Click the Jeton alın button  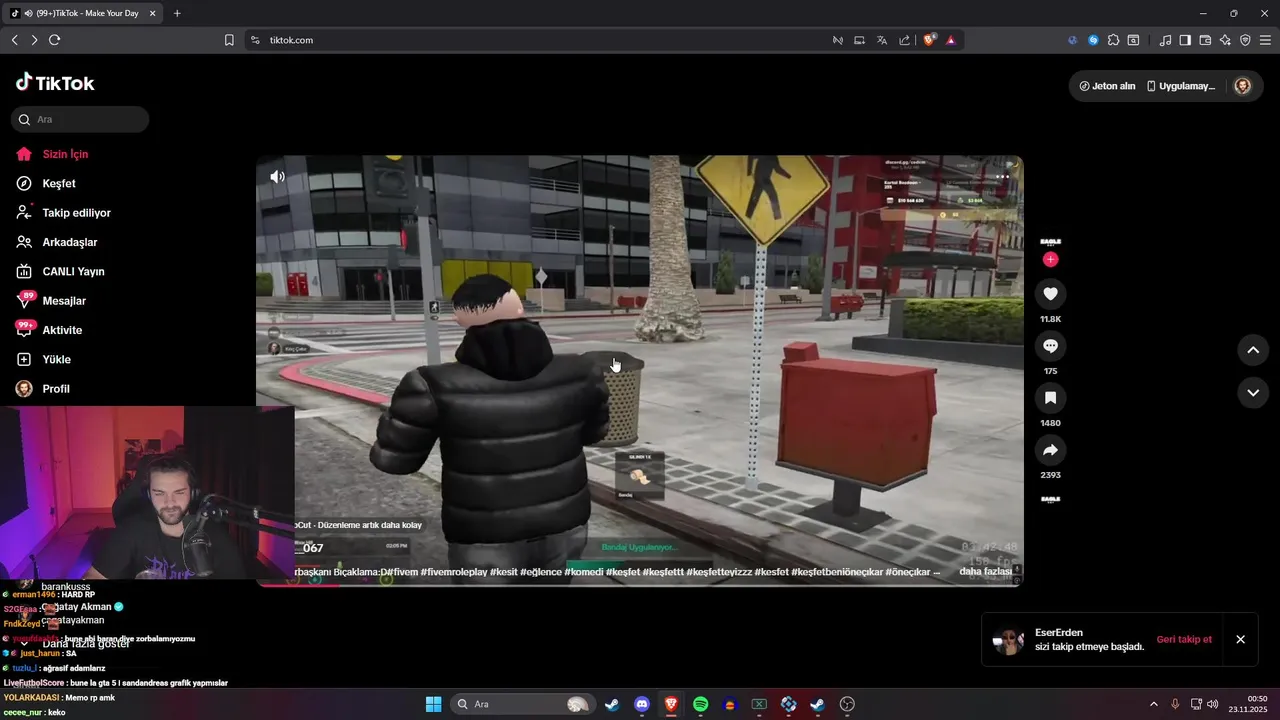pyautogui.click(x=1107, y=86)
